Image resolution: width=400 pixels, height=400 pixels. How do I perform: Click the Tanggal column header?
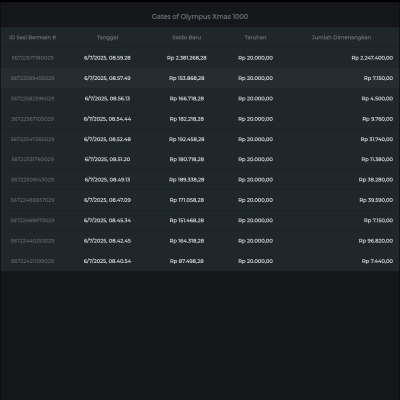click(107, 37)
